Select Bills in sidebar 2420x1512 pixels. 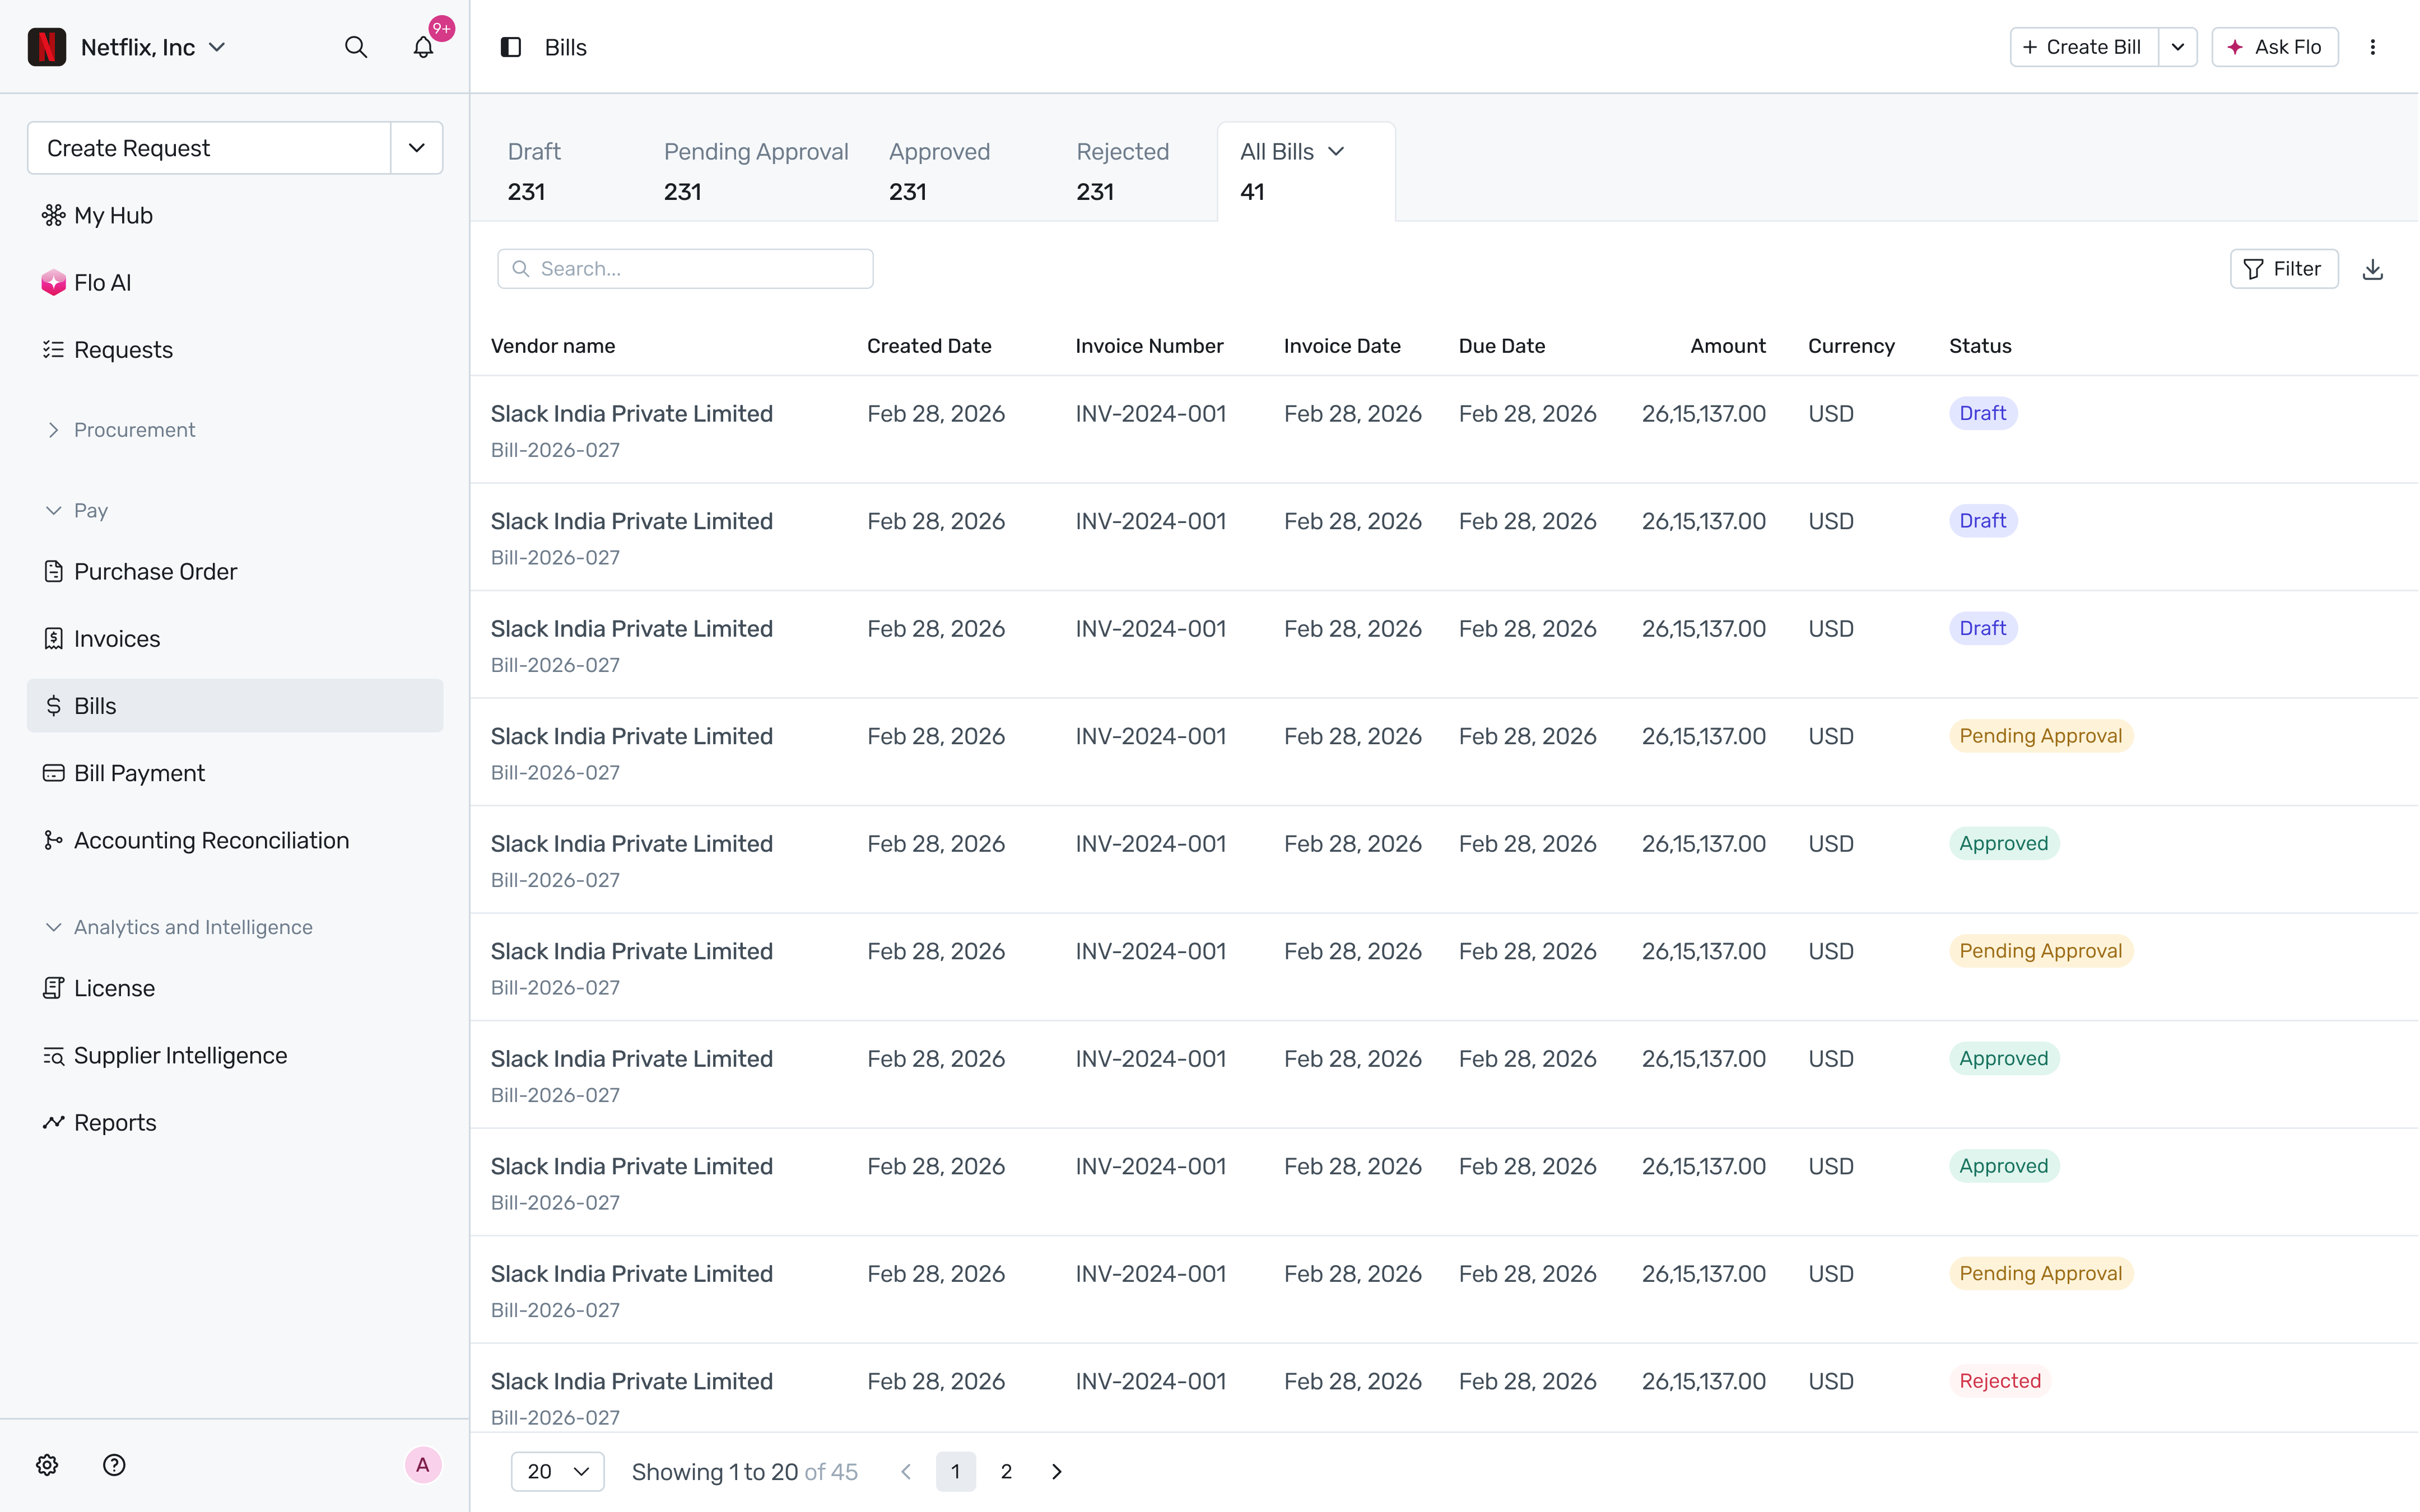235,706
